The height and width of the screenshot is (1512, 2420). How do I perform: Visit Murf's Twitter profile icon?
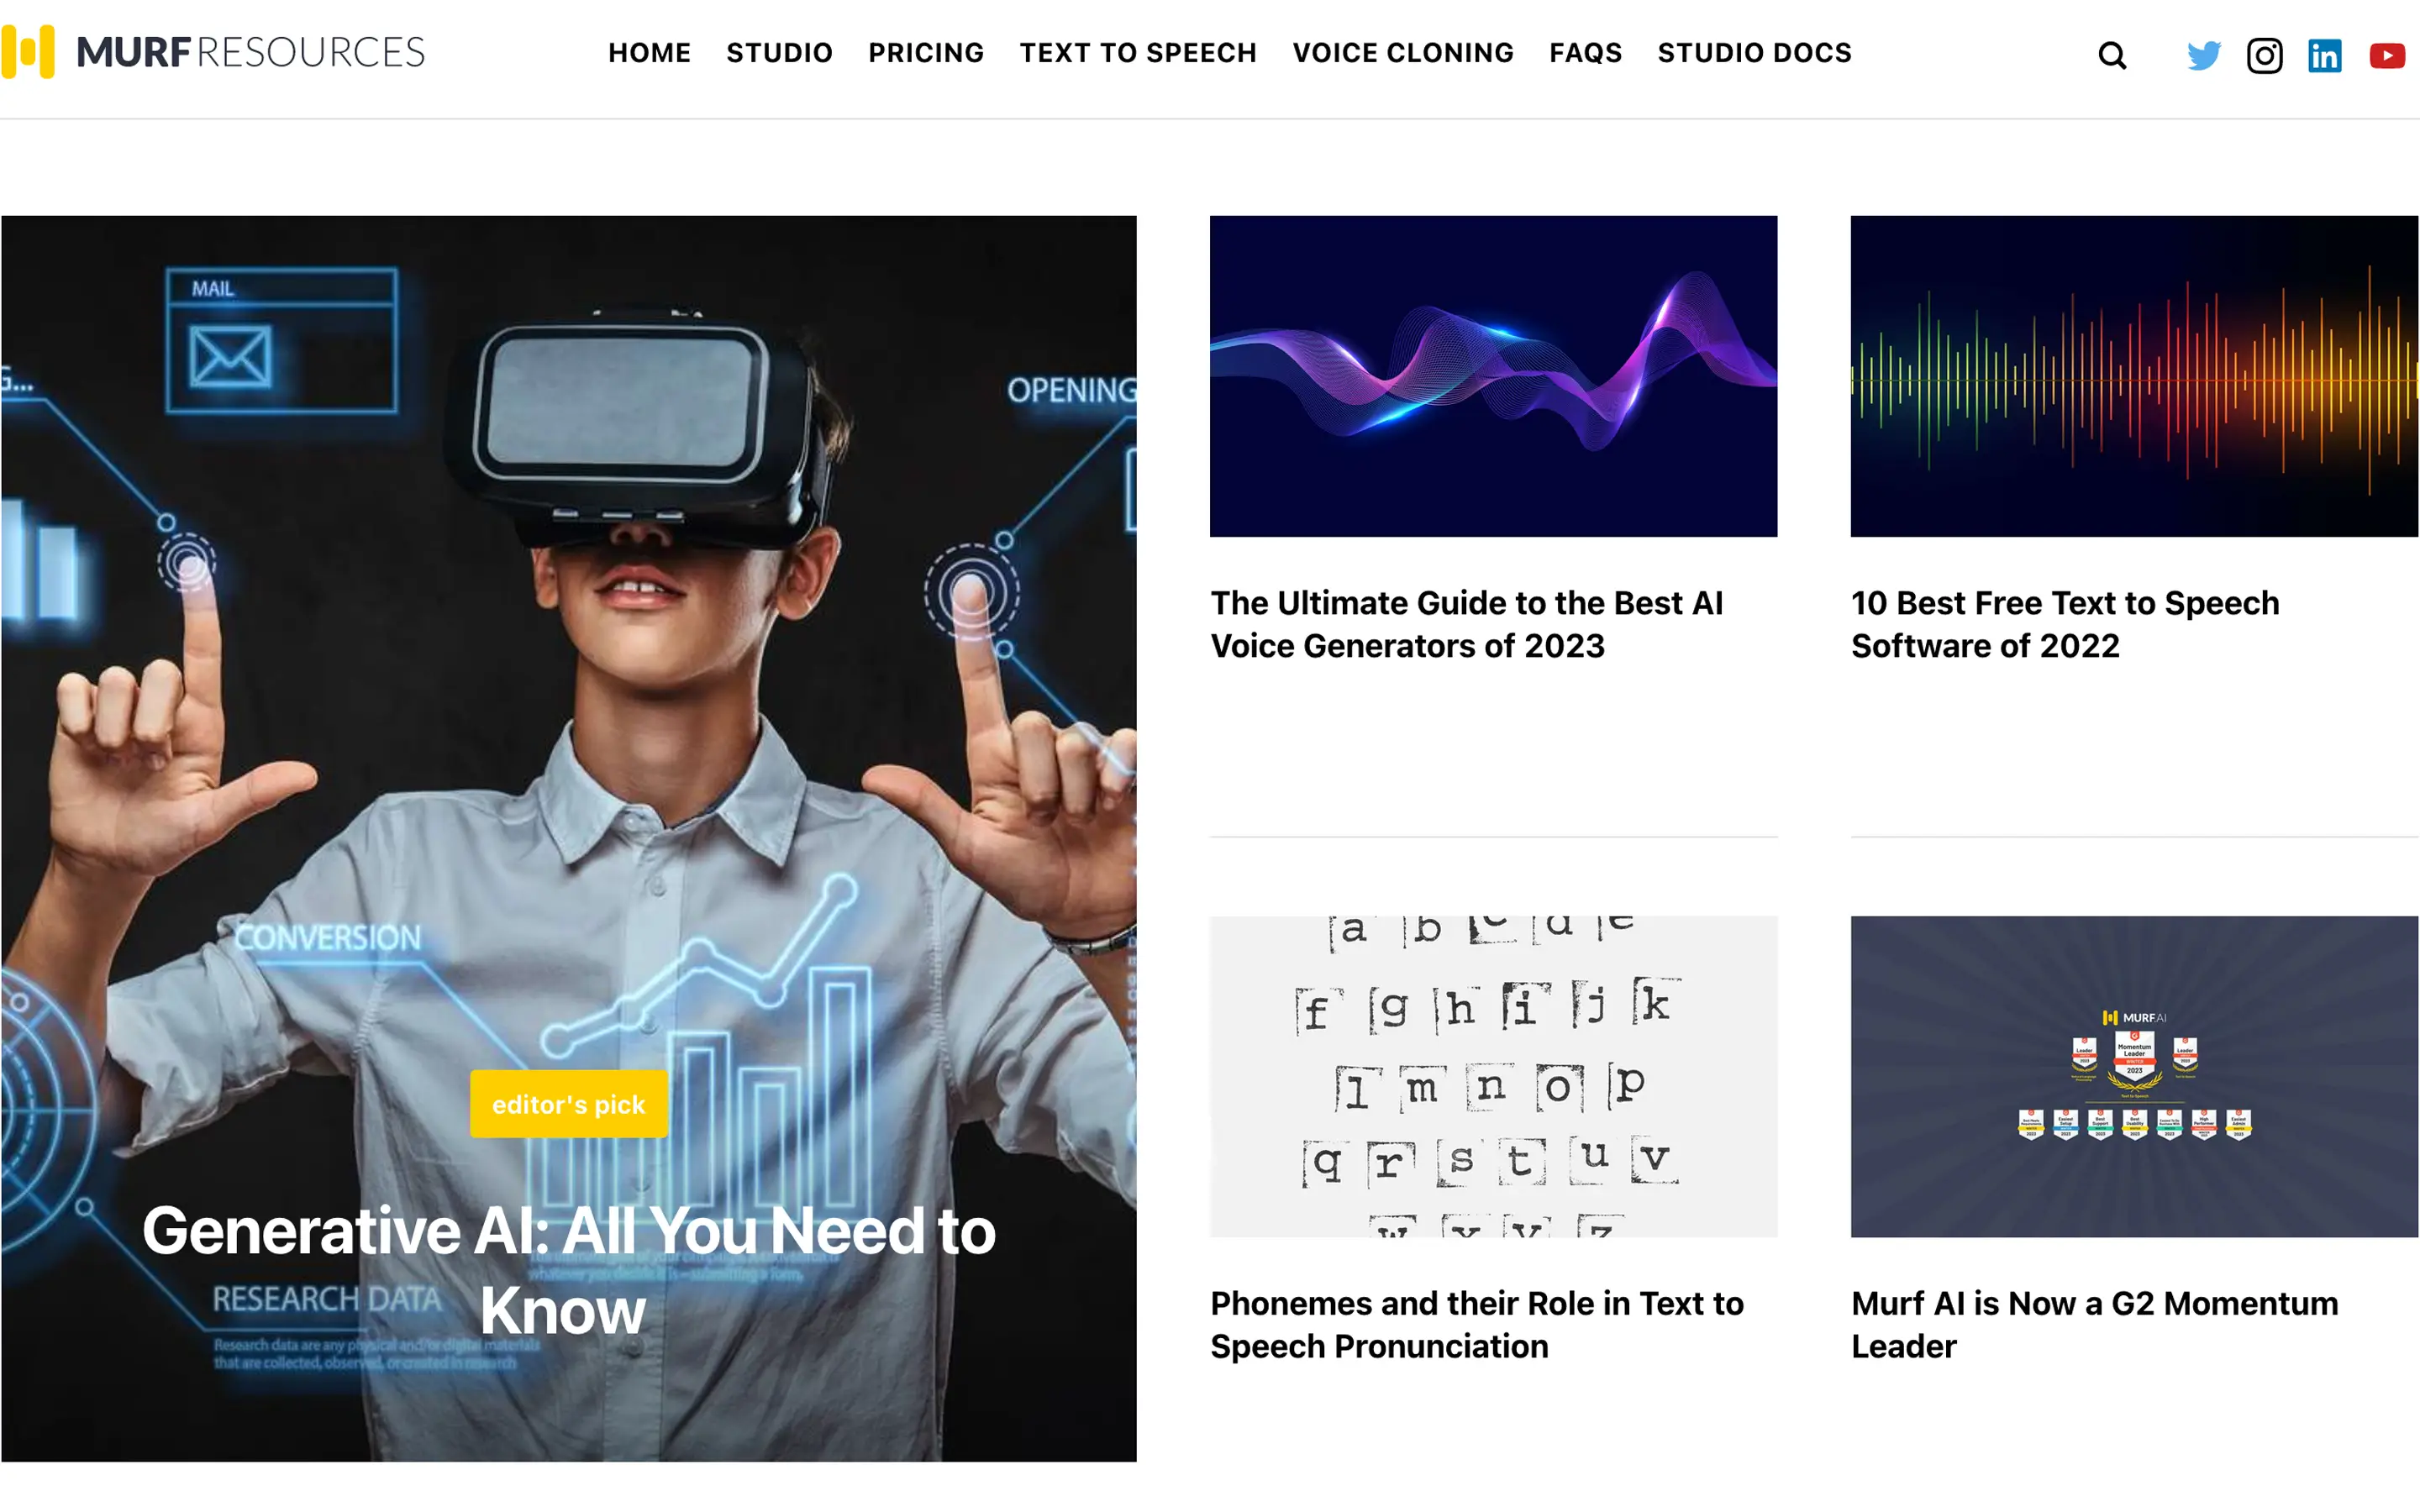(2203, 55)
